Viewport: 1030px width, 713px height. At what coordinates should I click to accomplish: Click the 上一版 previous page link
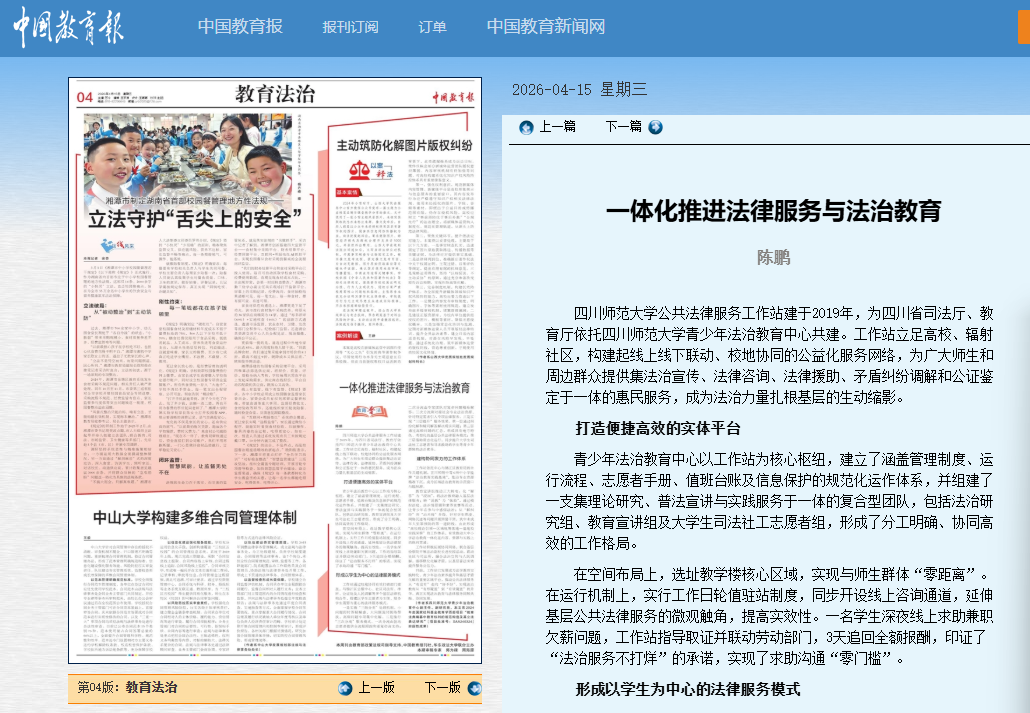tap(376, 688)
